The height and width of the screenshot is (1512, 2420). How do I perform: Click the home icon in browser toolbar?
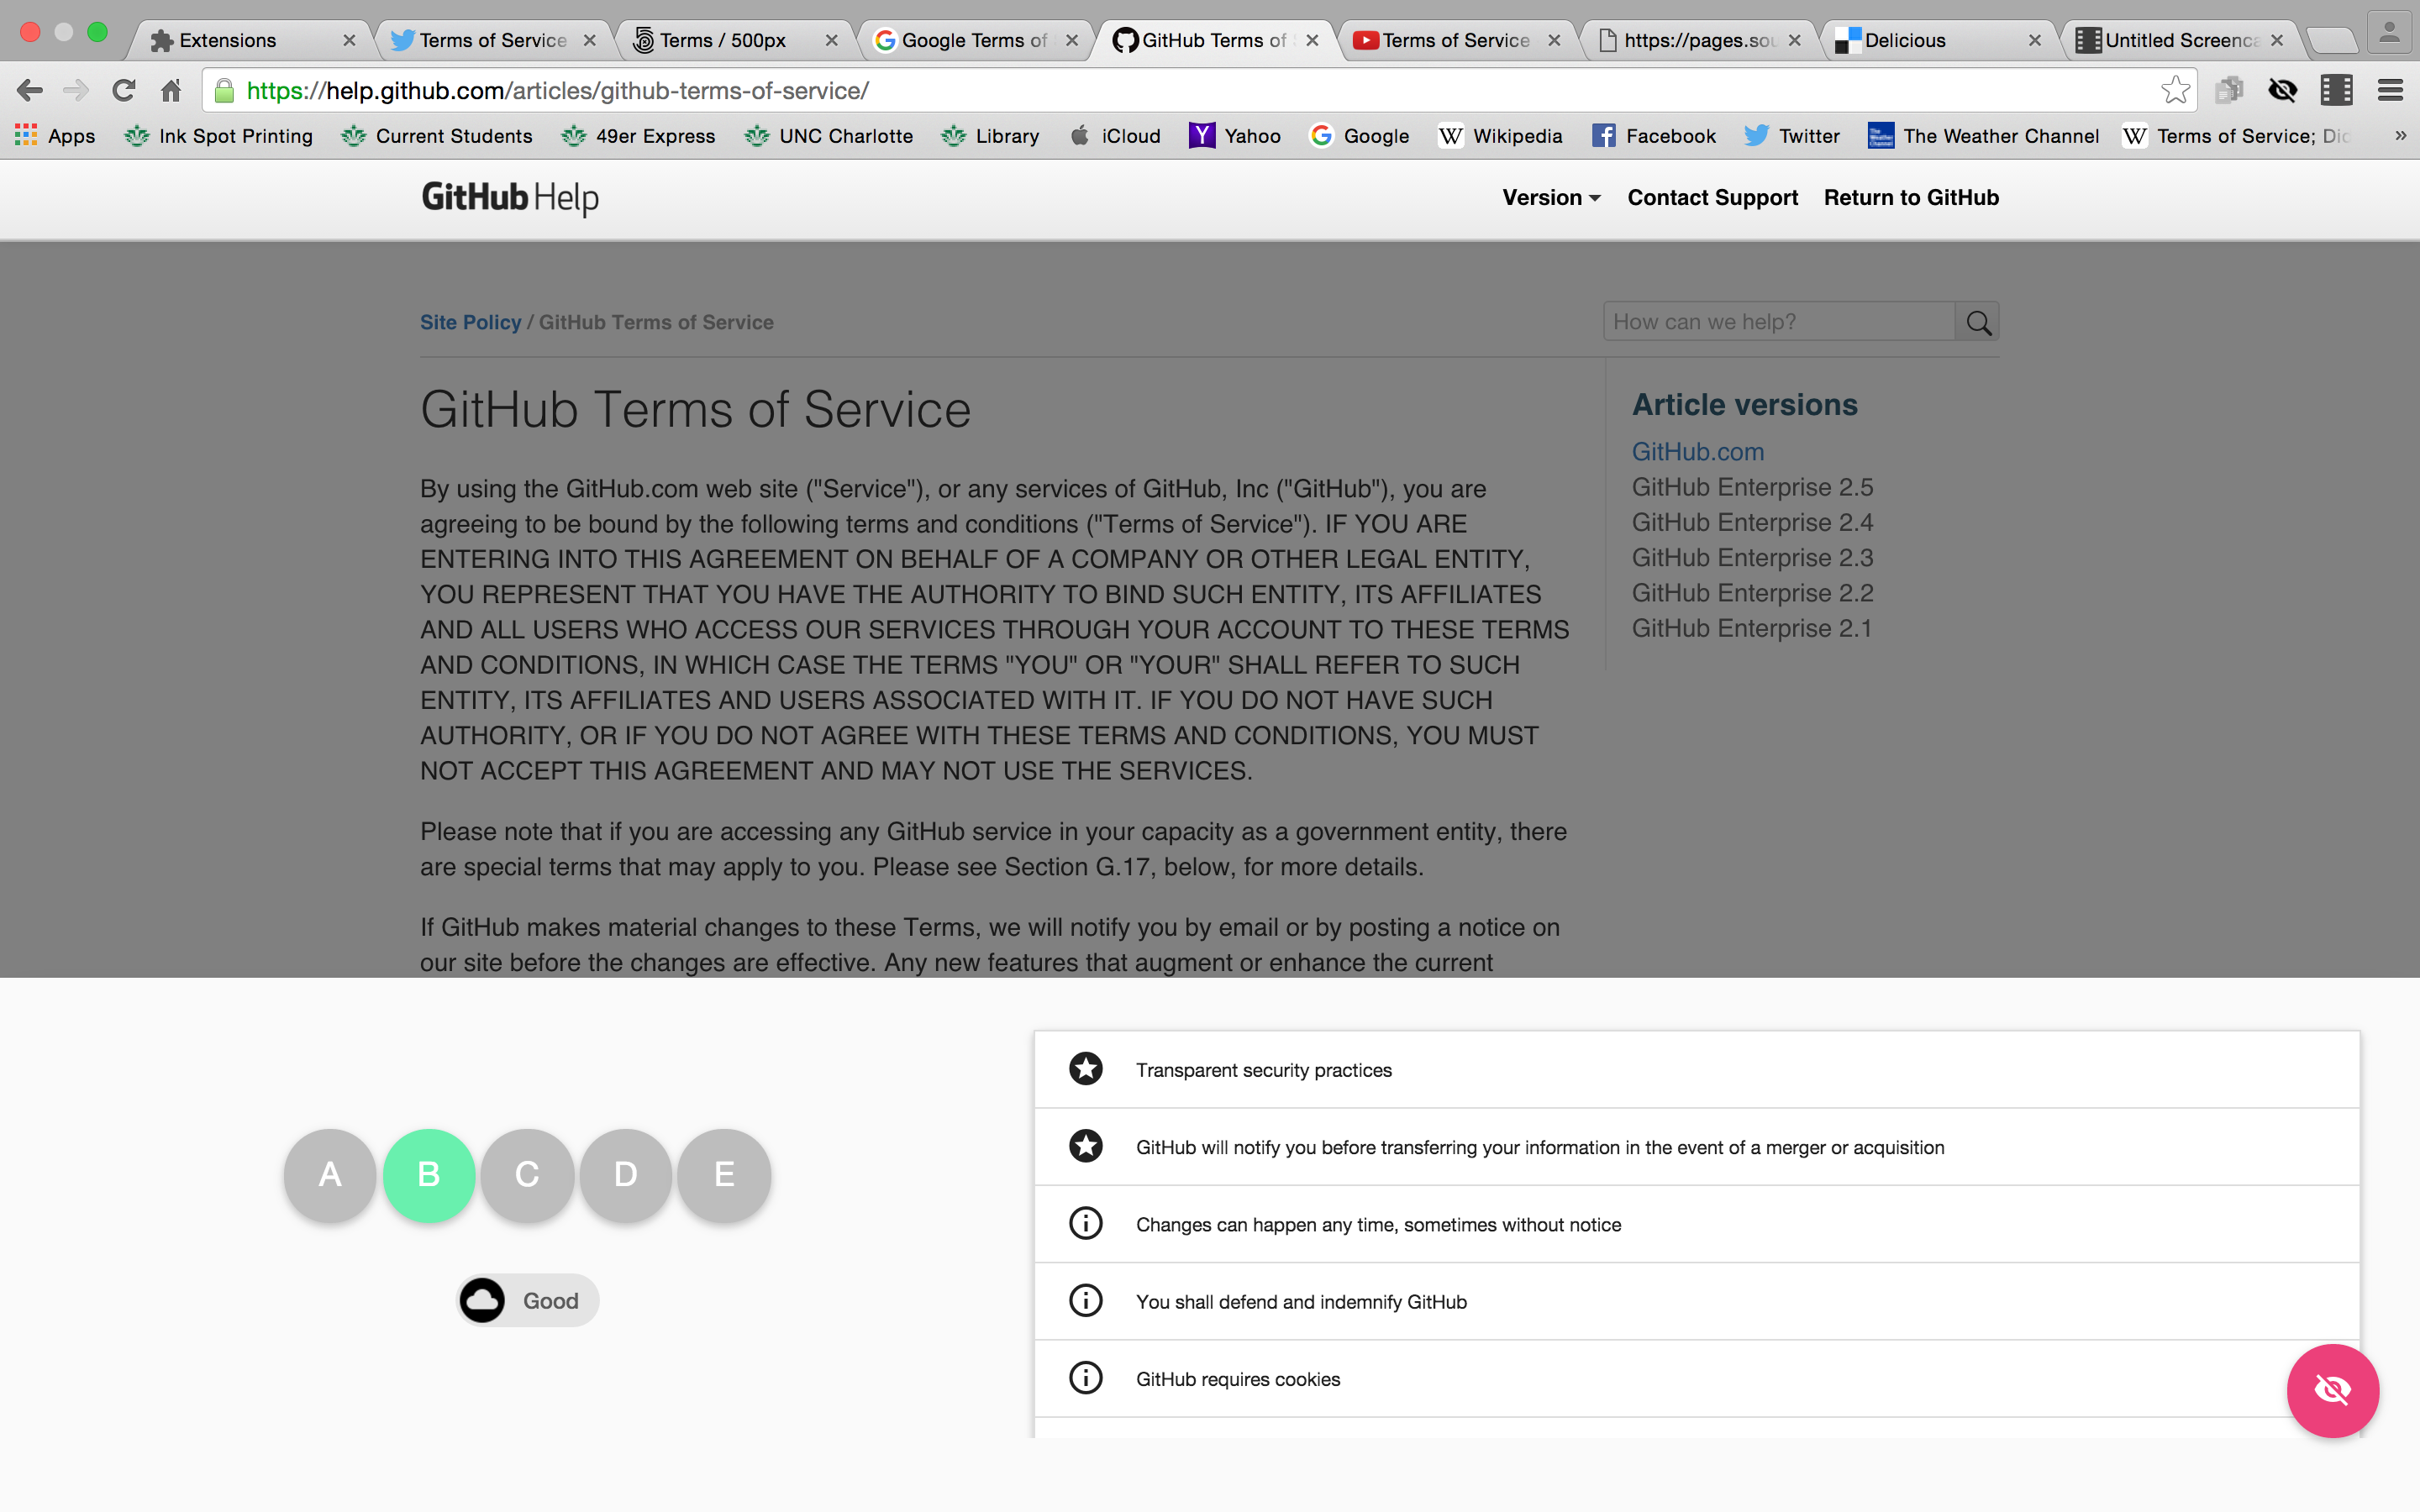tap(171, 90)
